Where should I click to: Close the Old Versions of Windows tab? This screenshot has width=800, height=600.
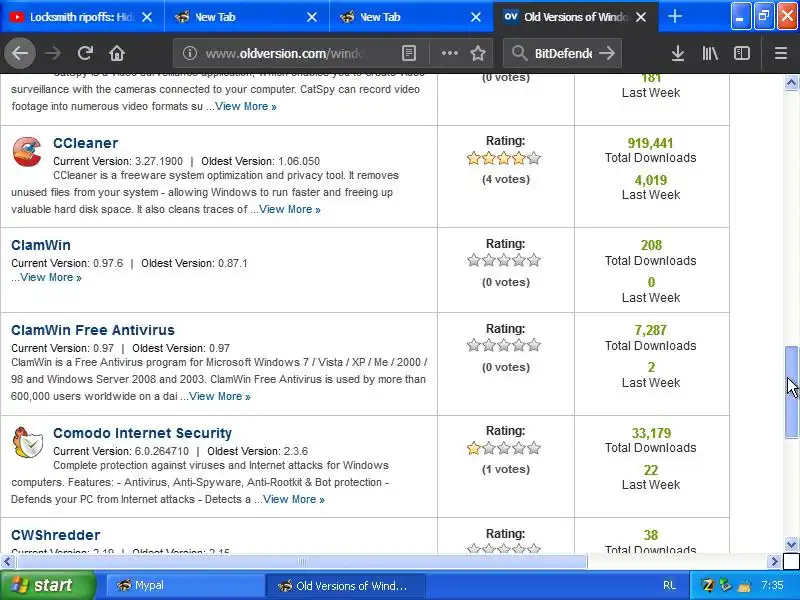(x=641, y=17)
